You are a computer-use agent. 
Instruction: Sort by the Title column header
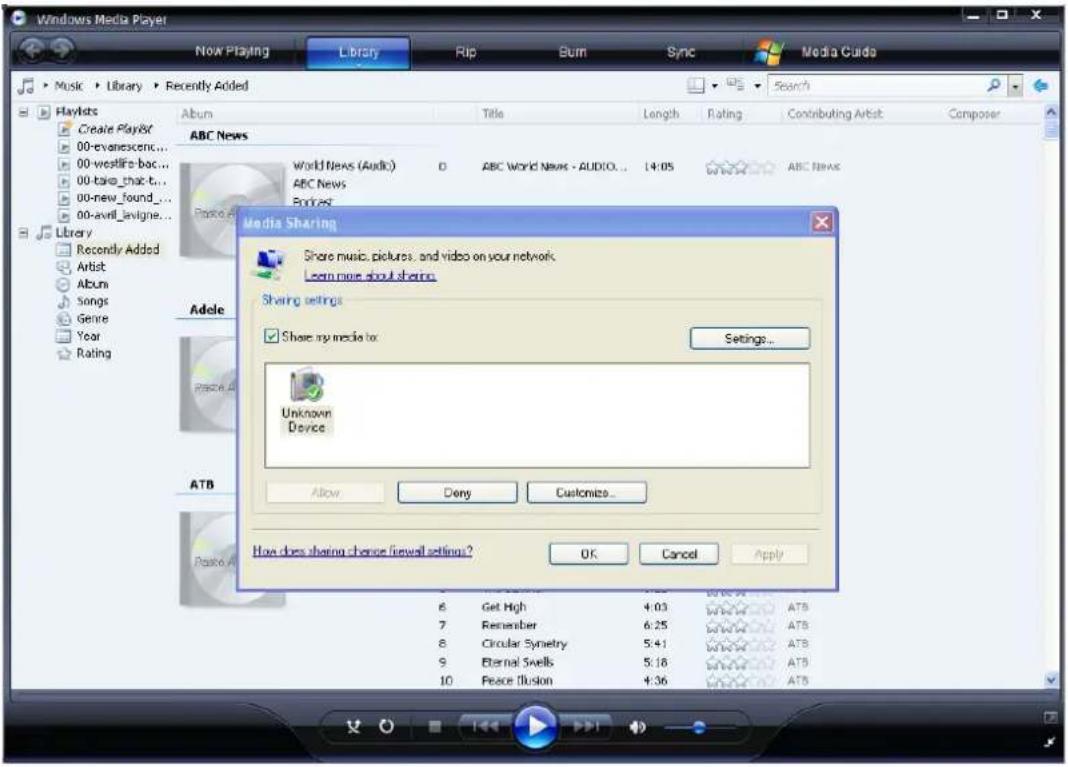click(x=492, y=114)
